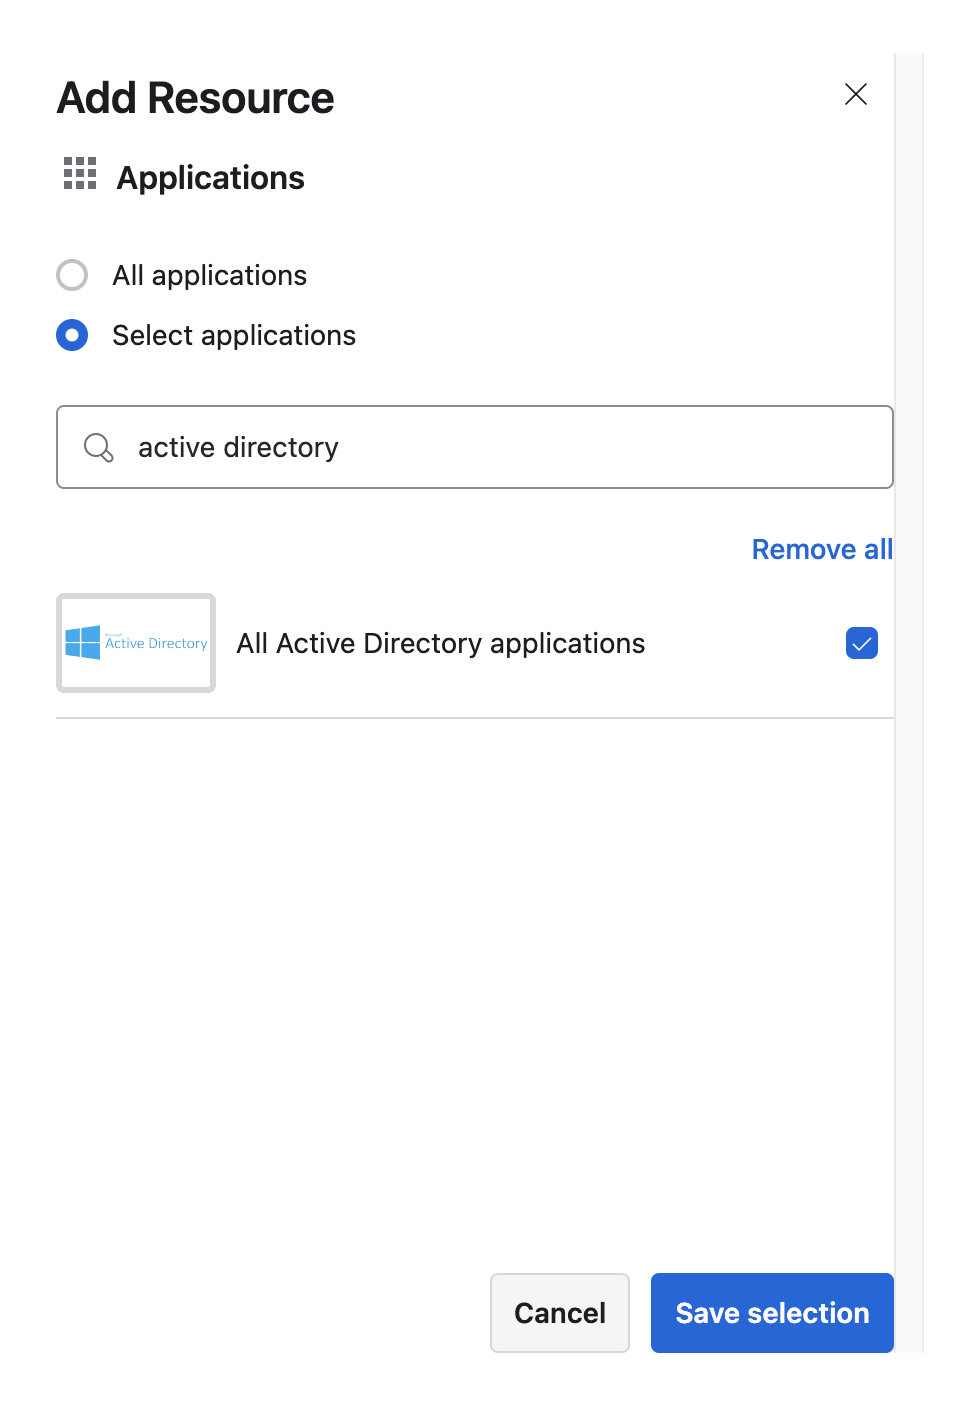Click the Add Resource heading
This screenshot has width=962, height=1412.
click(x=195, y=97)
